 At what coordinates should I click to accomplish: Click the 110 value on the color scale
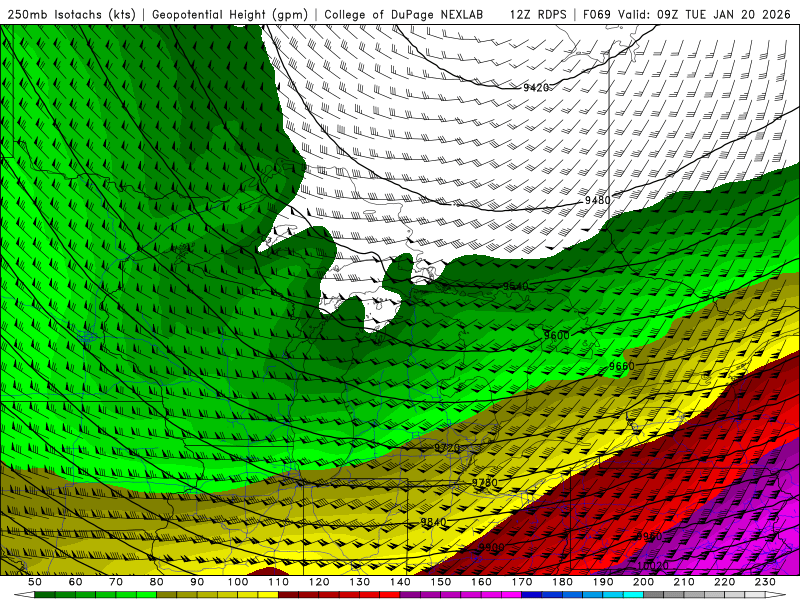[278, 582]
